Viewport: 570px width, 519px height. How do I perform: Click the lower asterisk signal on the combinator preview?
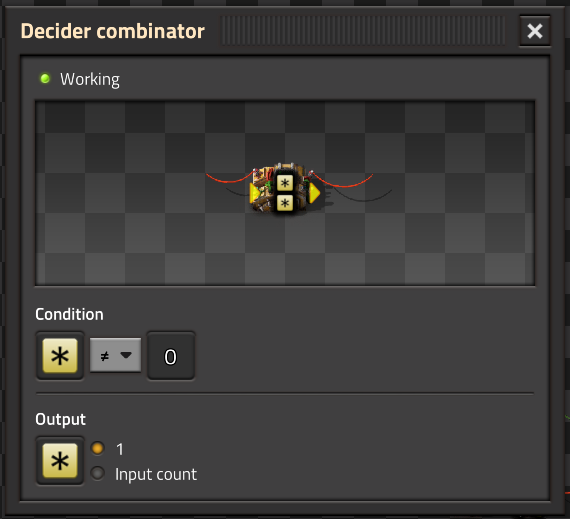coord(285,203)
